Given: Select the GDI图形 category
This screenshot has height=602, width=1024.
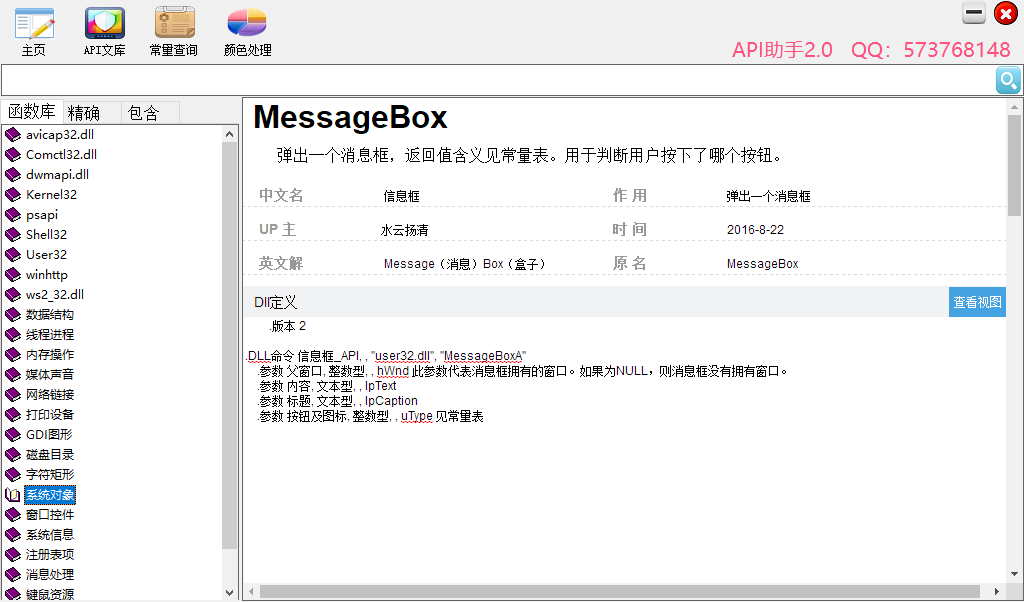Looking at the screenshot, I should 49,435.
